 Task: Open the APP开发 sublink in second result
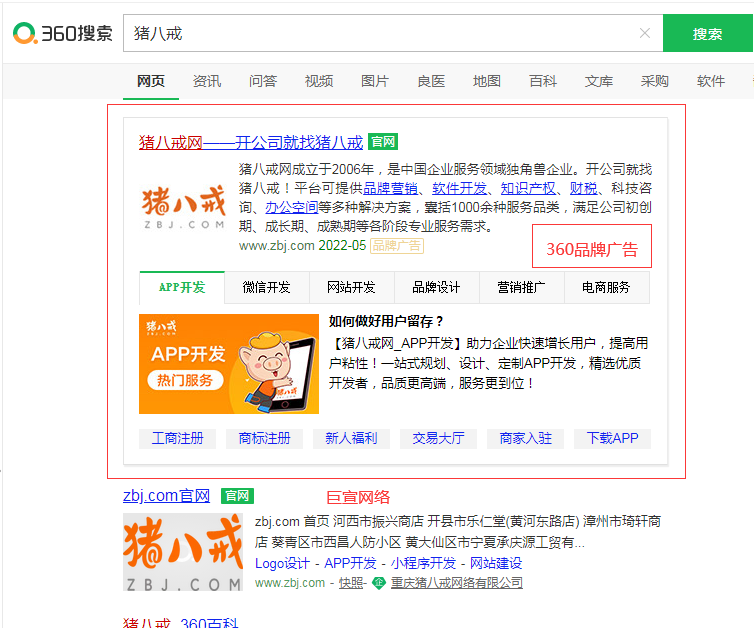pyautogui.click(x=350, y=563)
